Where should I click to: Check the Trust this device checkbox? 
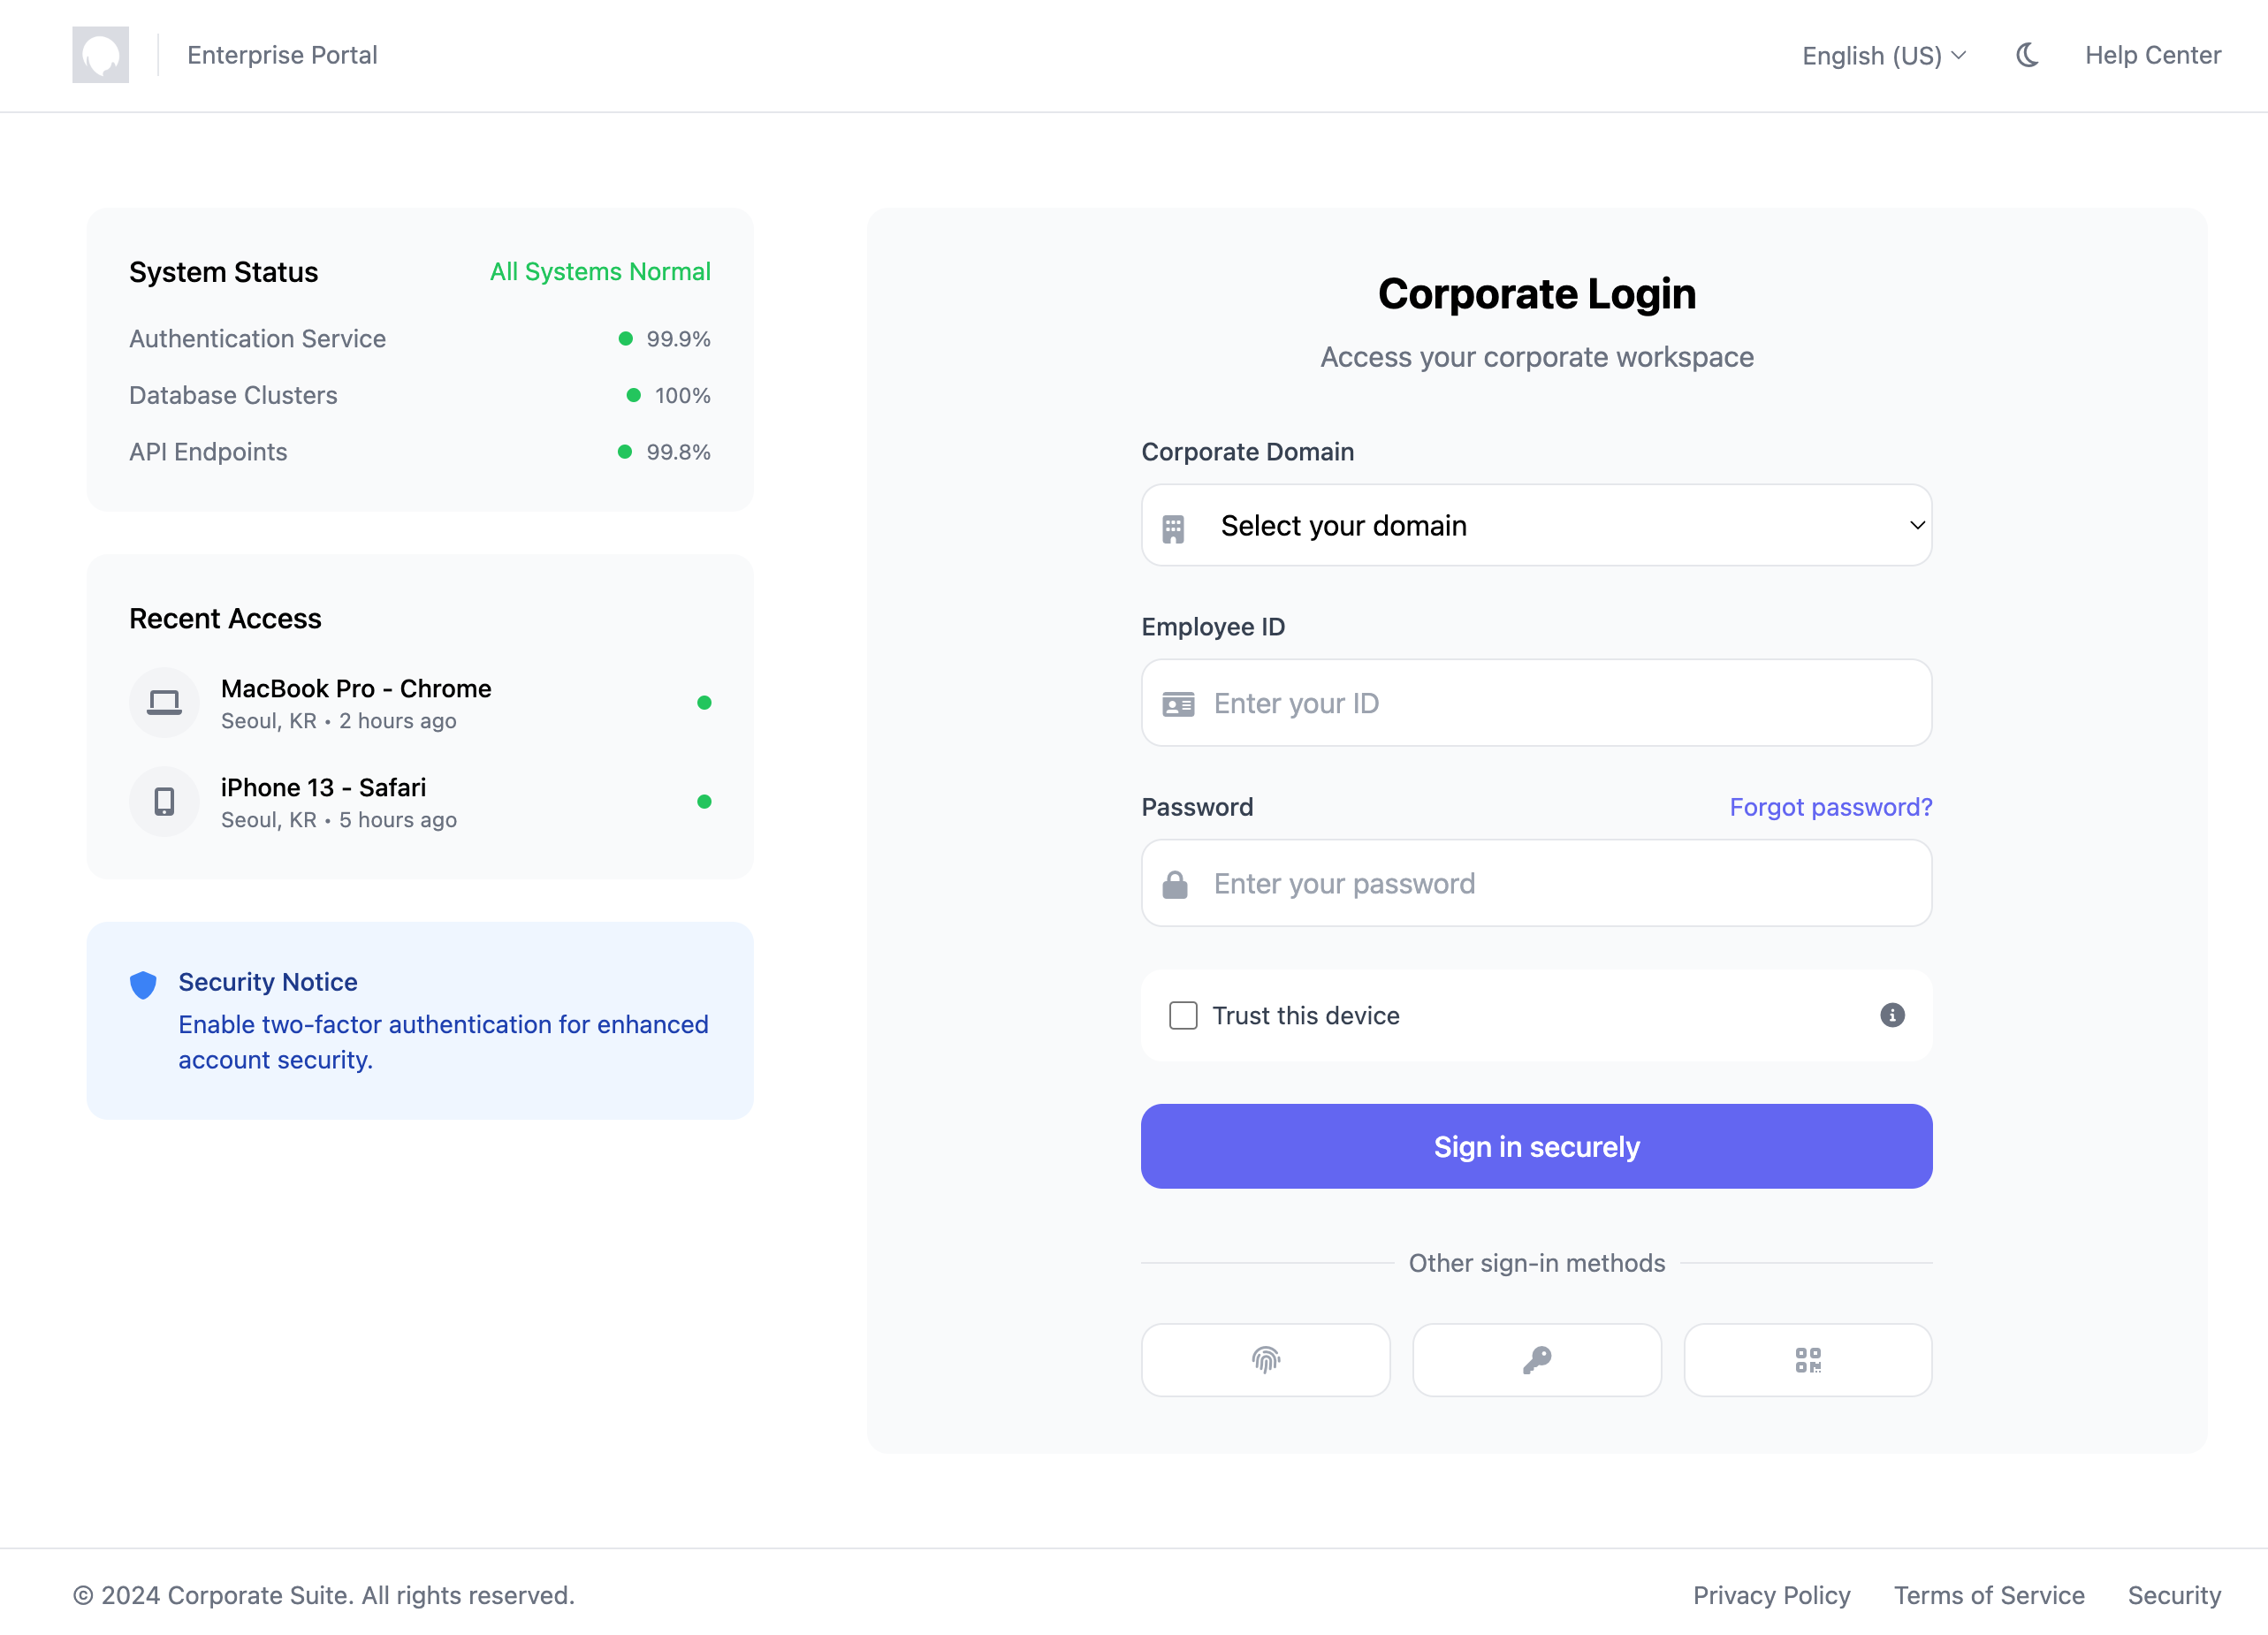1183,1015
